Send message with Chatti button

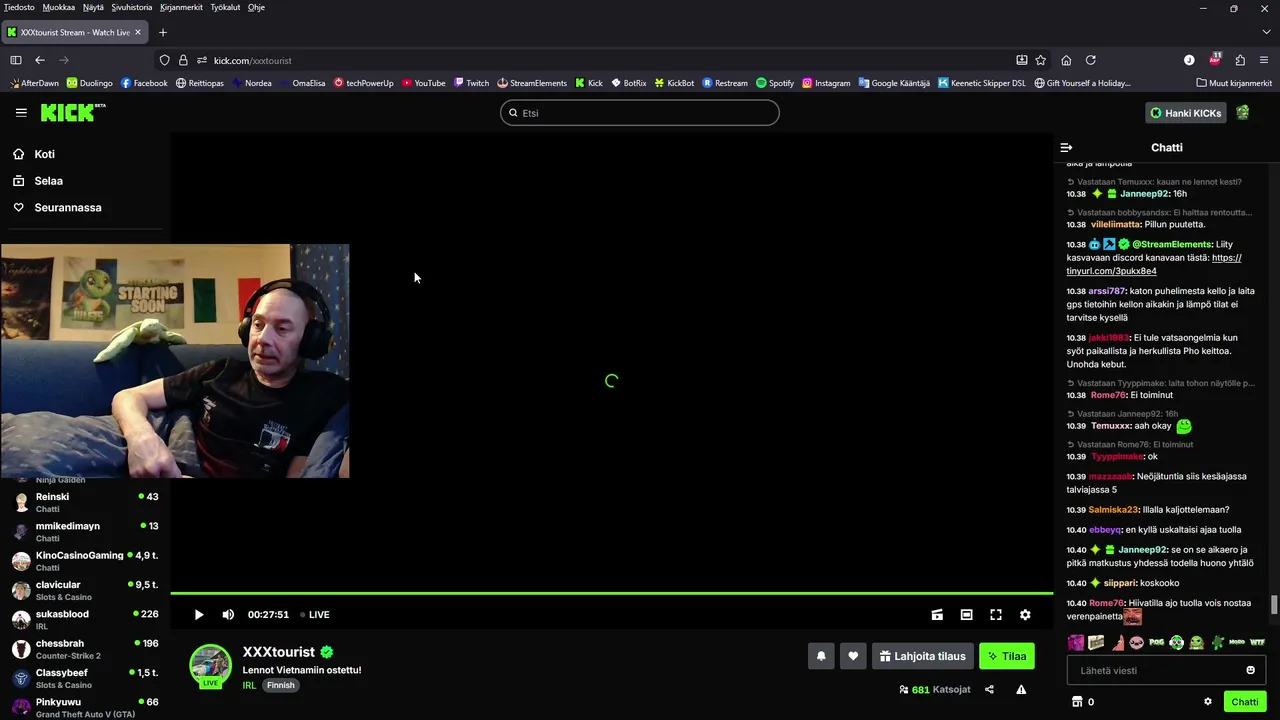pos(1245,702)
